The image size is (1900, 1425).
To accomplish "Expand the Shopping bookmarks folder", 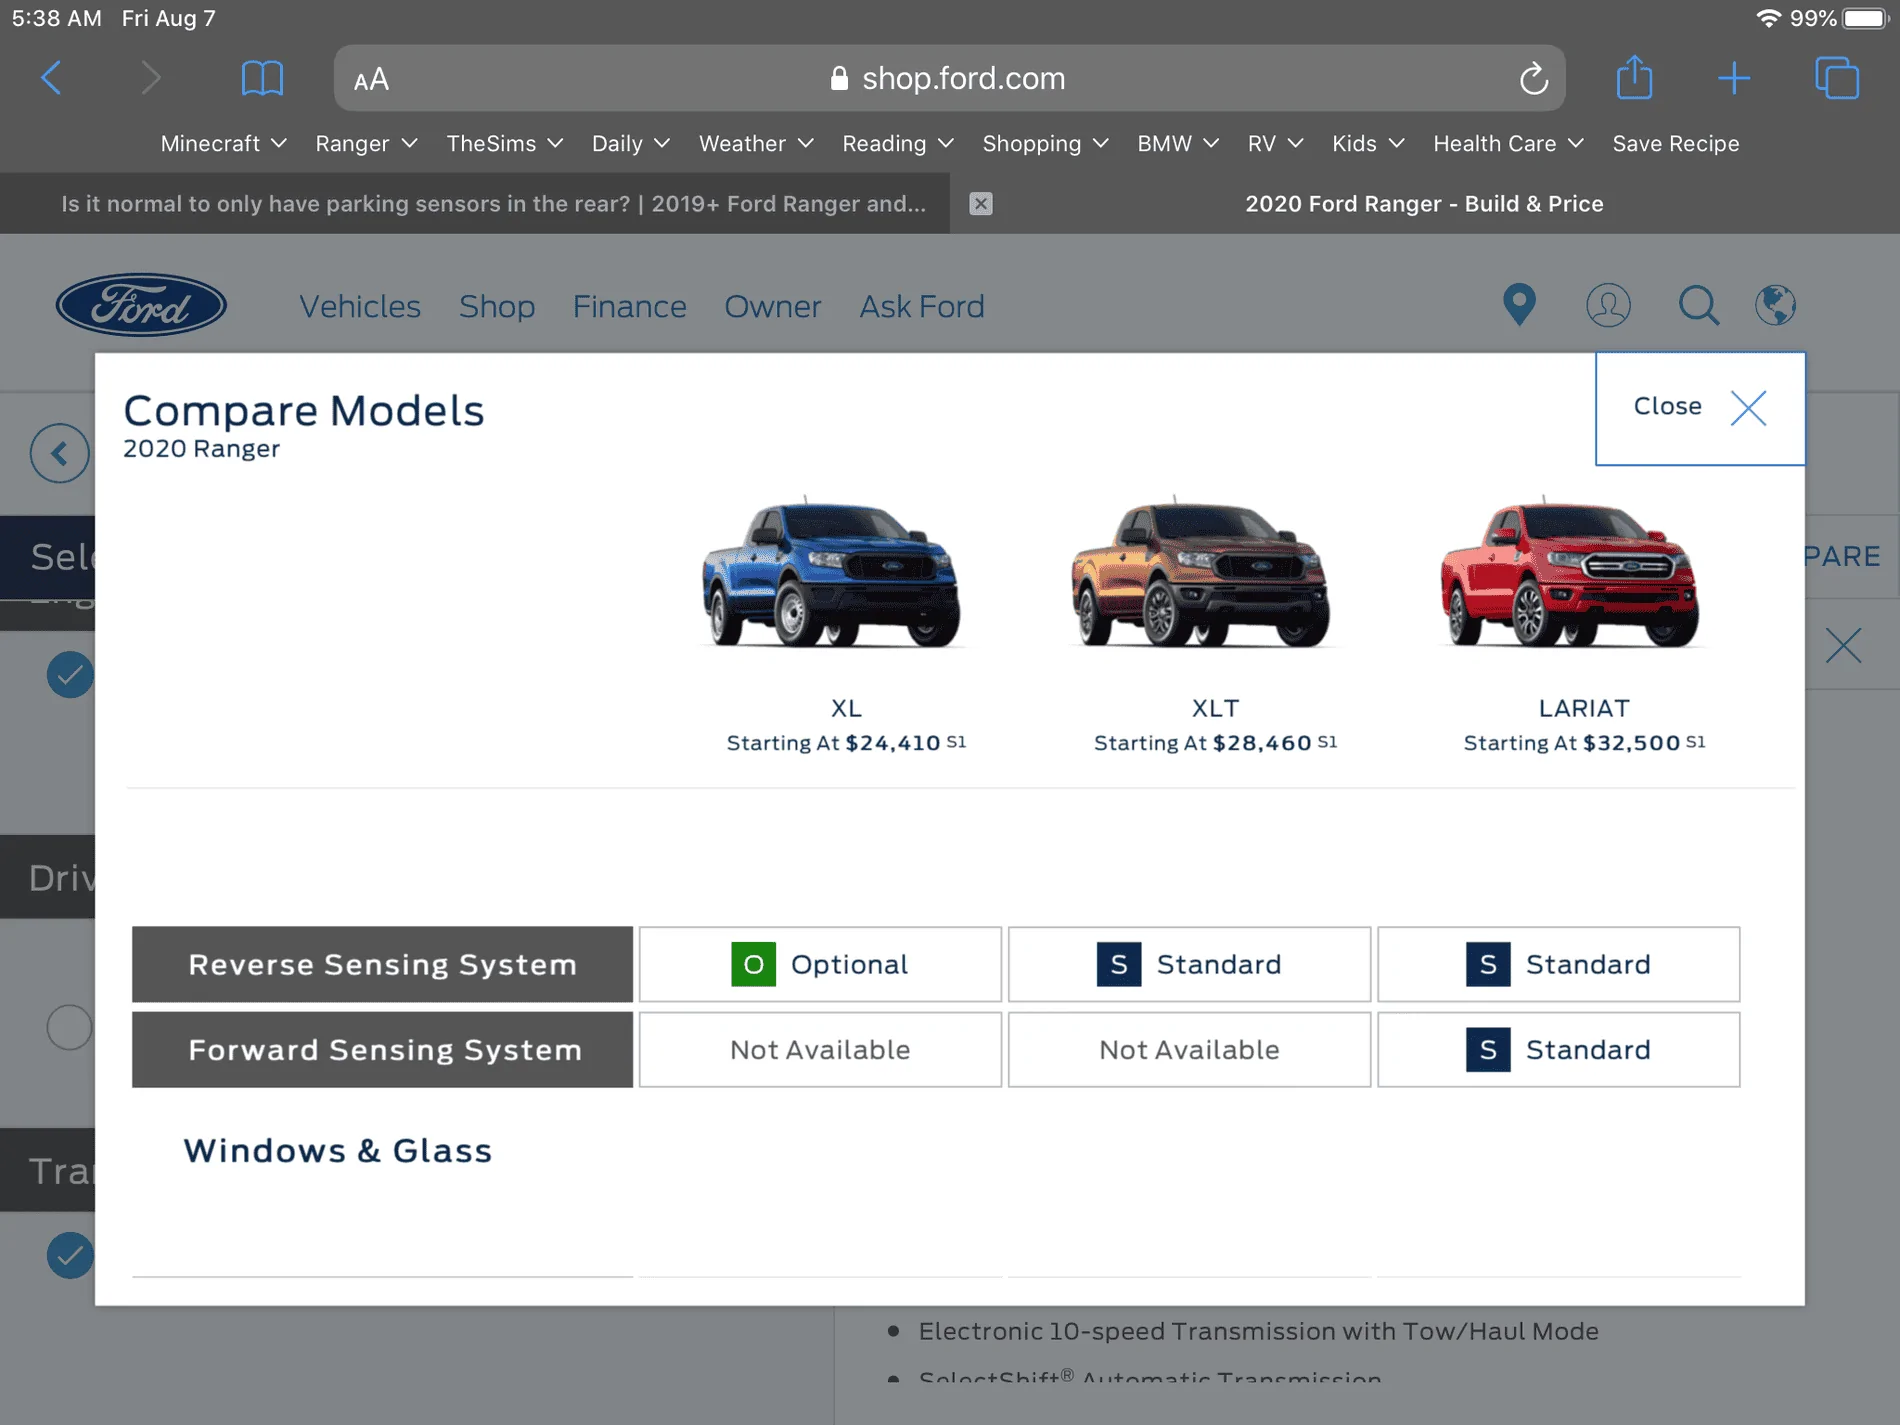I will [x=1046, y=144].
